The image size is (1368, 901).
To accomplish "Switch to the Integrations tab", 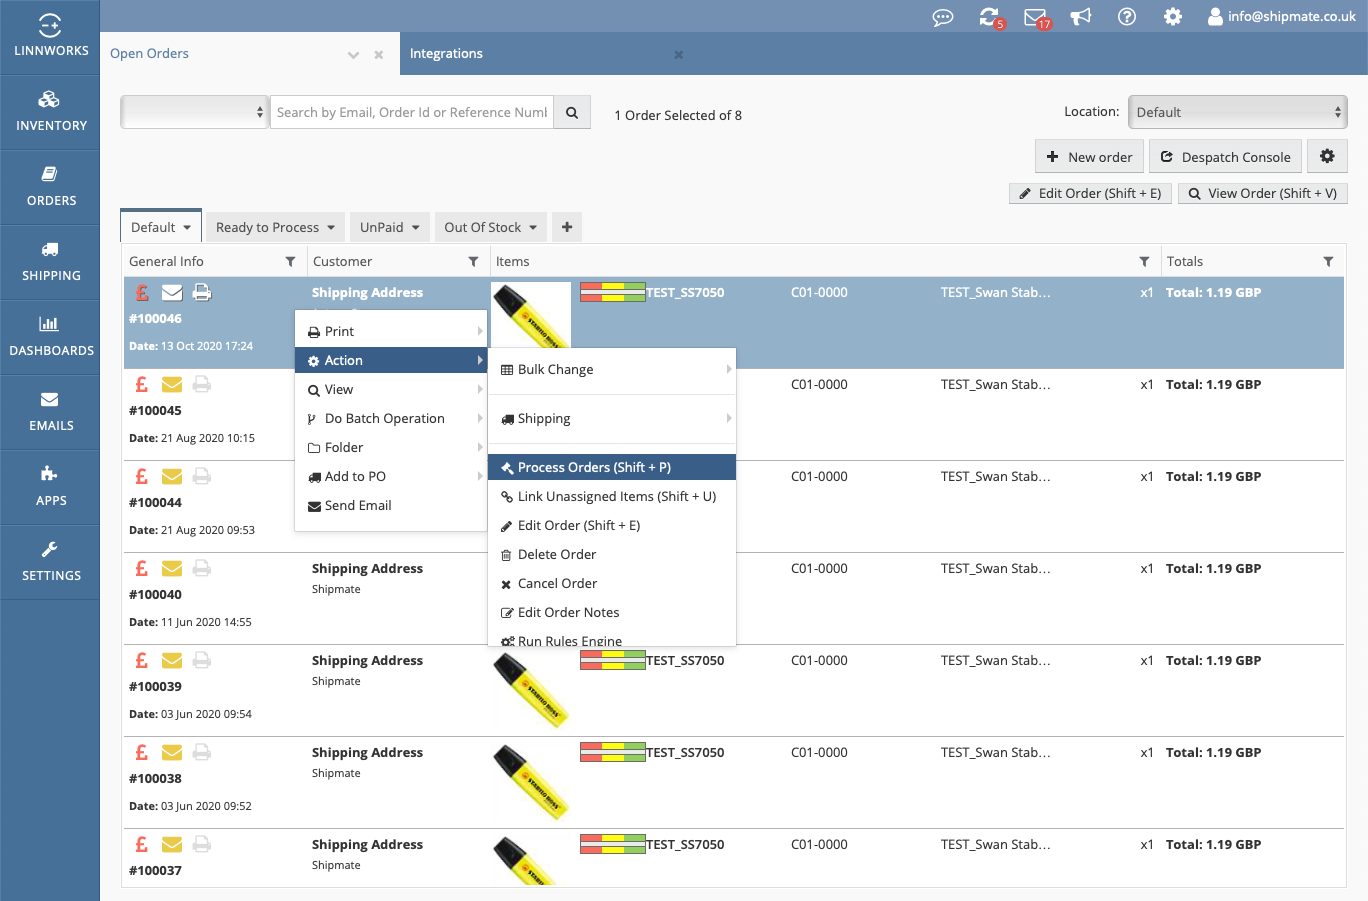I will click(x=446, y=54).
